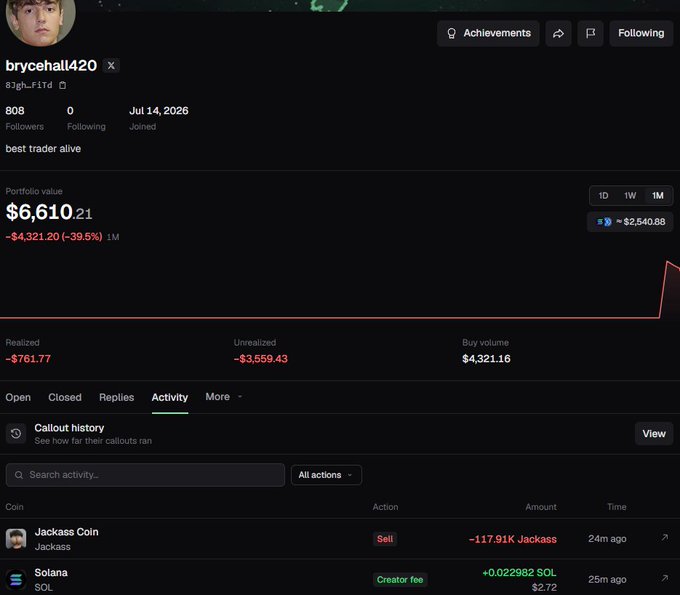This screenshot has height=595, width=680.
Task: Click the portfolio value $6,610.21
Action: pyautogui.click(x=49, y=212)
